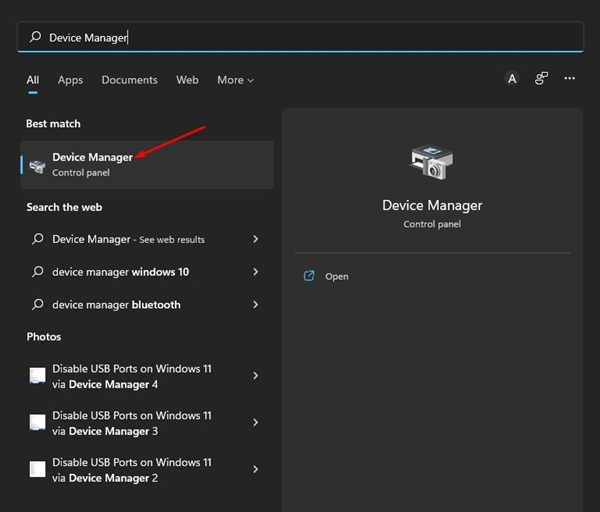Expand arrow for 'Device Manager 3' photo

tap(255, 422)
